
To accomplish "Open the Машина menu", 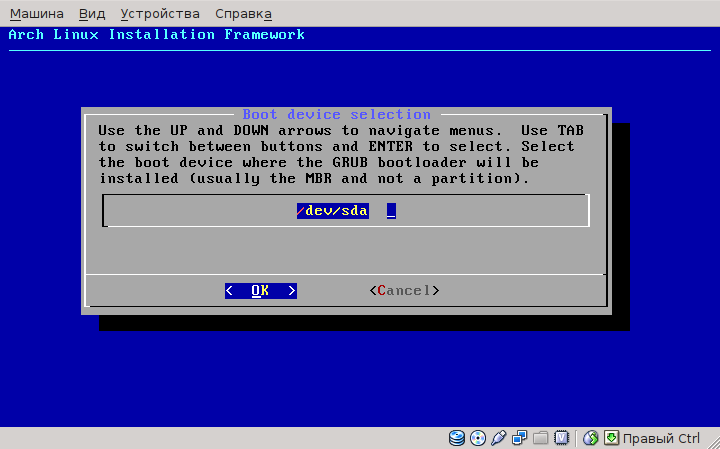I will pos(37,14).
